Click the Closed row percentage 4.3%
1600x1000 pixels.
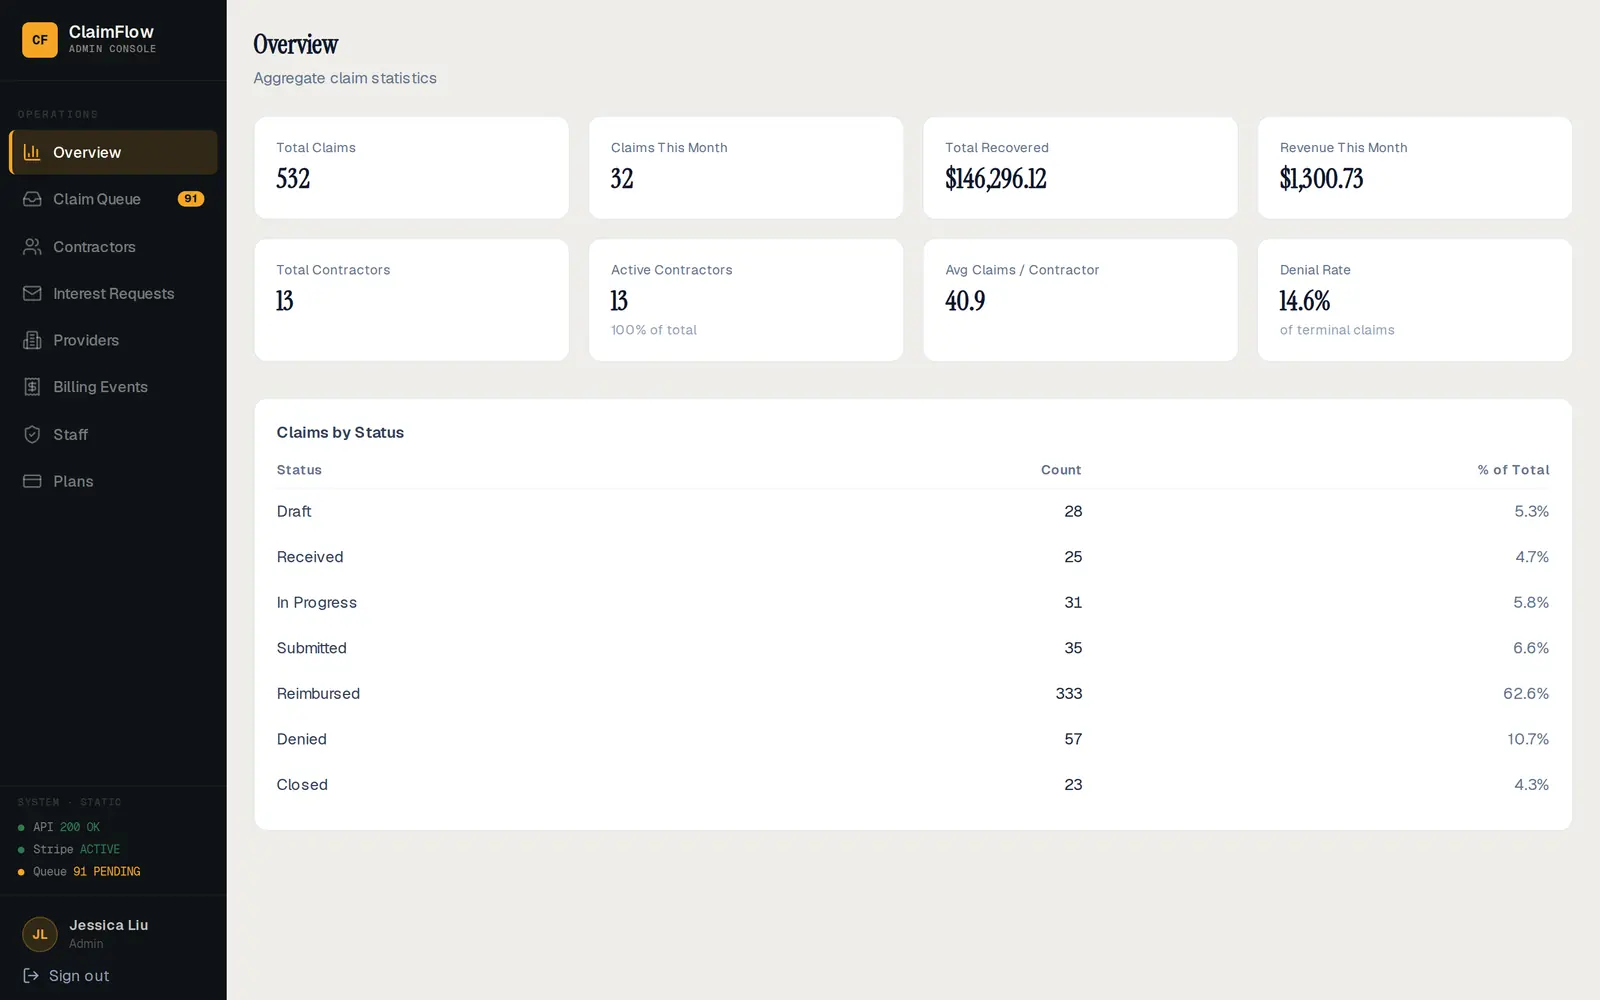pos(1531,785)
